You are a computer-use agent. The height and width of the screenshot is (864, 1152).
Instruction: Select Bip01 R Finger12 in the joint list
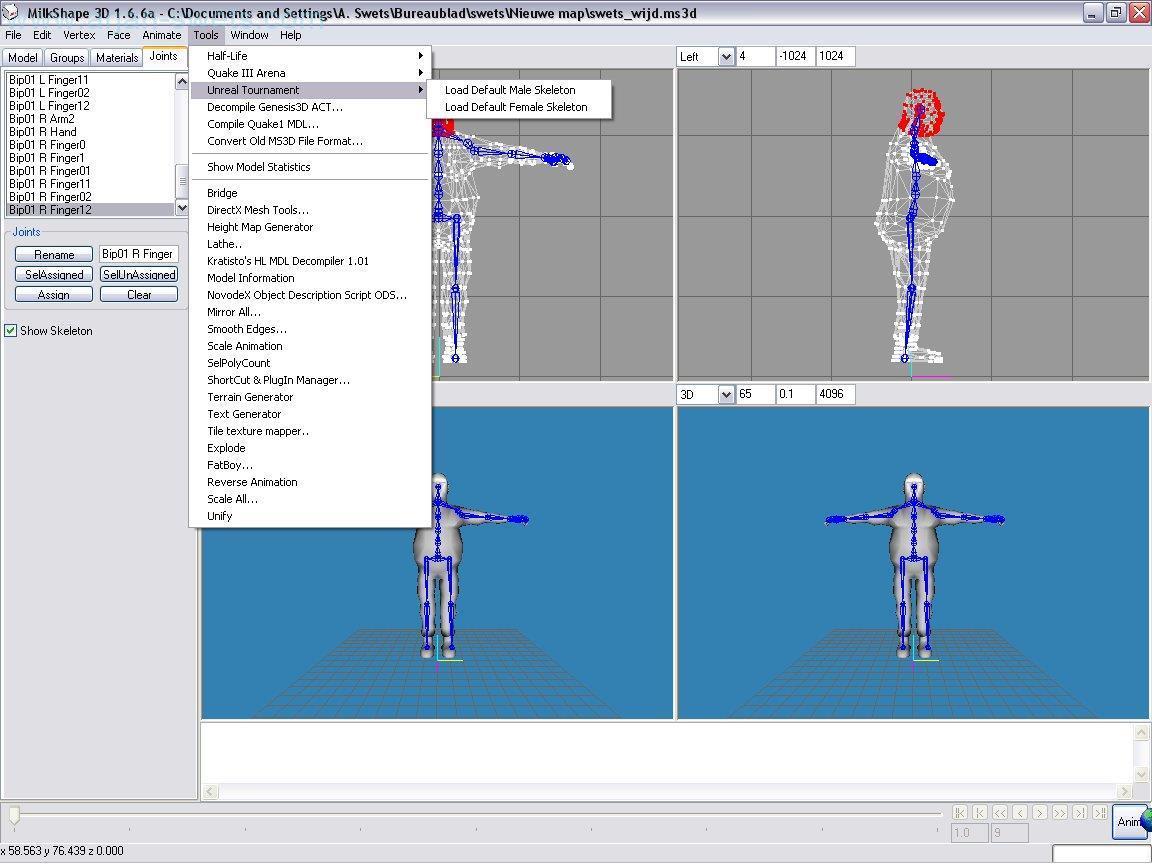tap(90, 209)
